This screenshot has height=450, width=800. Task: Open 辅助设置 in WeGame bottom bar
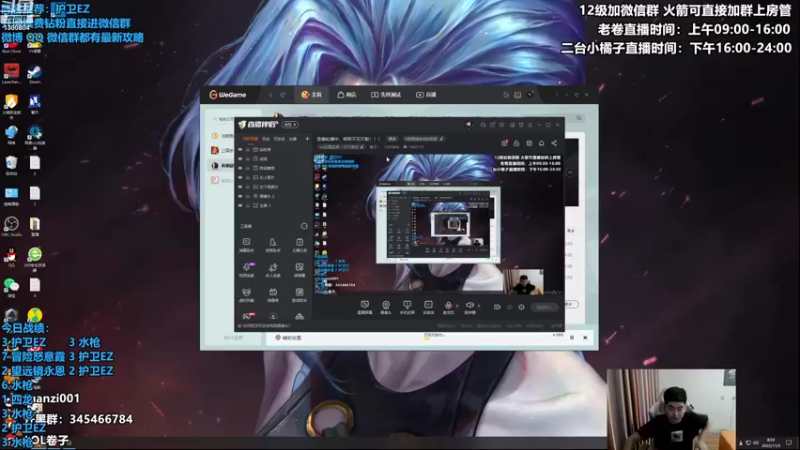(289, 338)
